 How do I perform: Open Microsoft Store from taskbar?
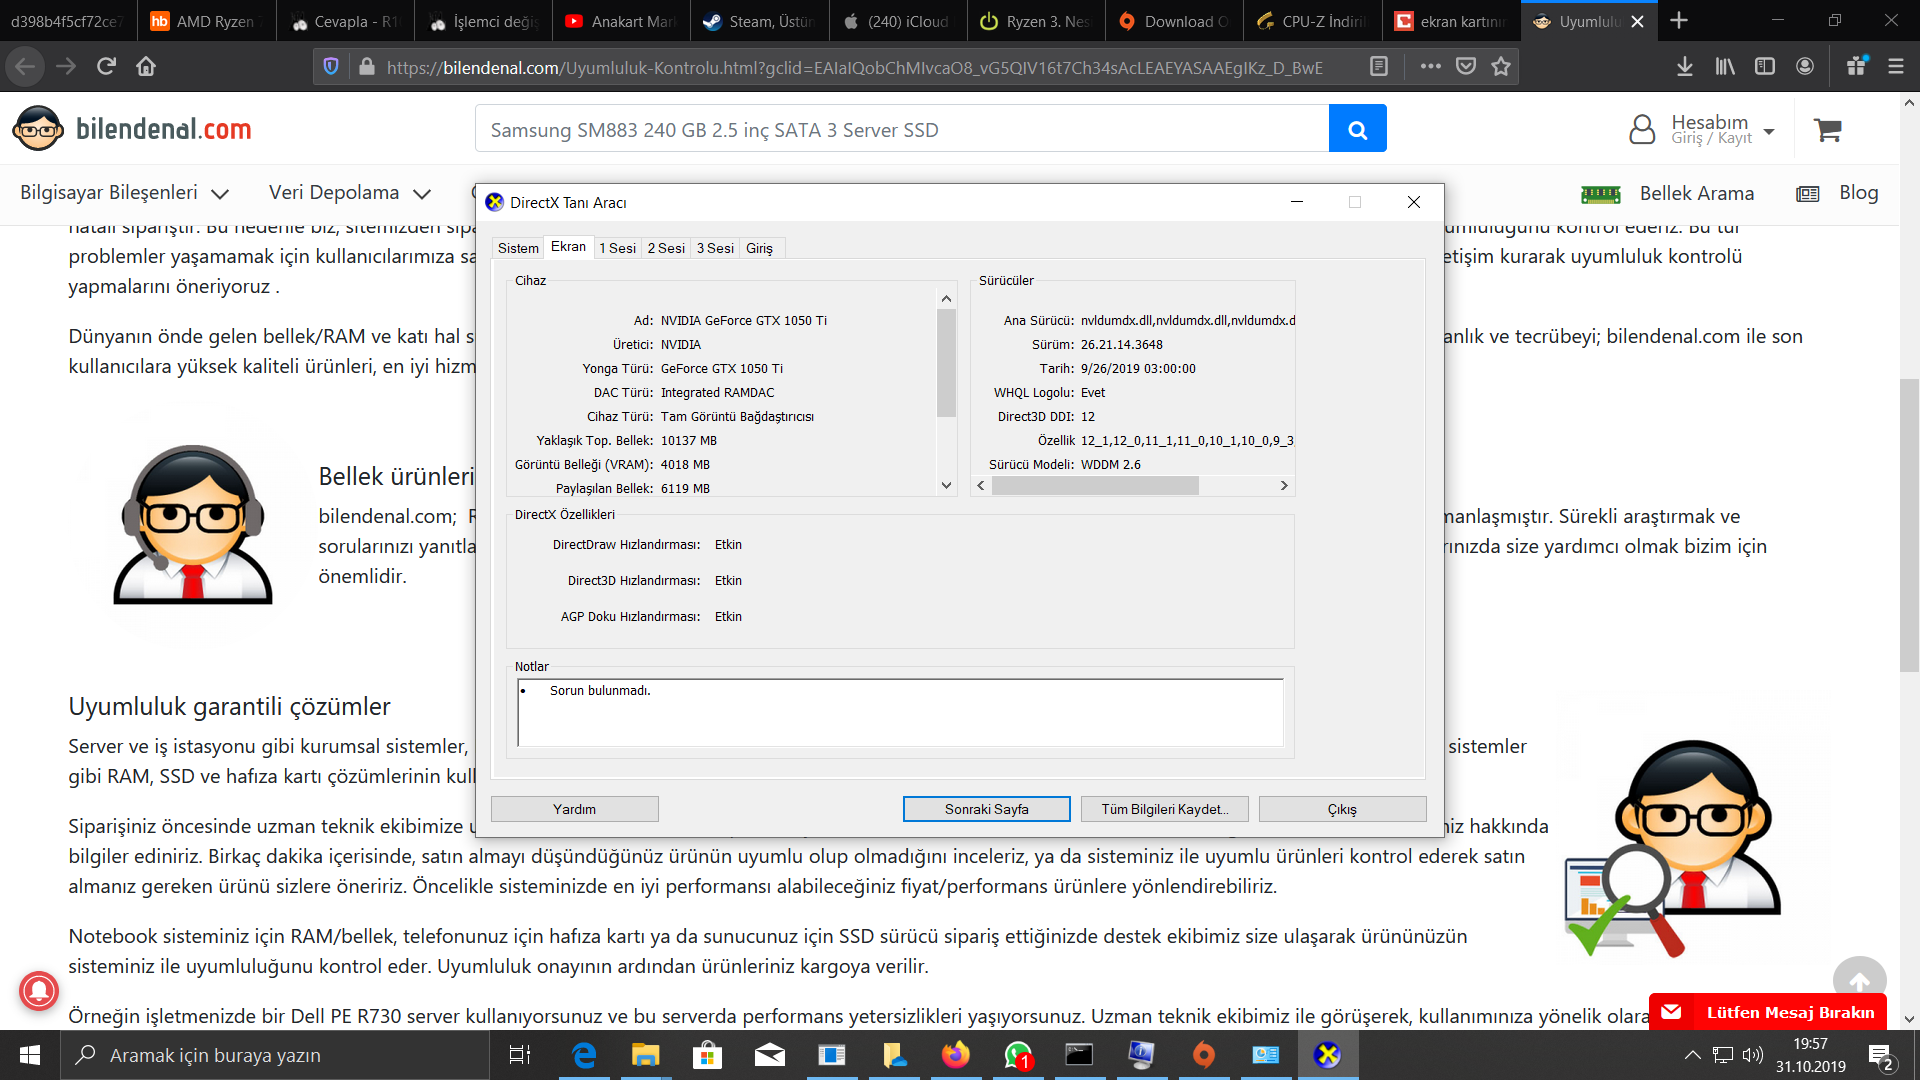coord(707,1055)
